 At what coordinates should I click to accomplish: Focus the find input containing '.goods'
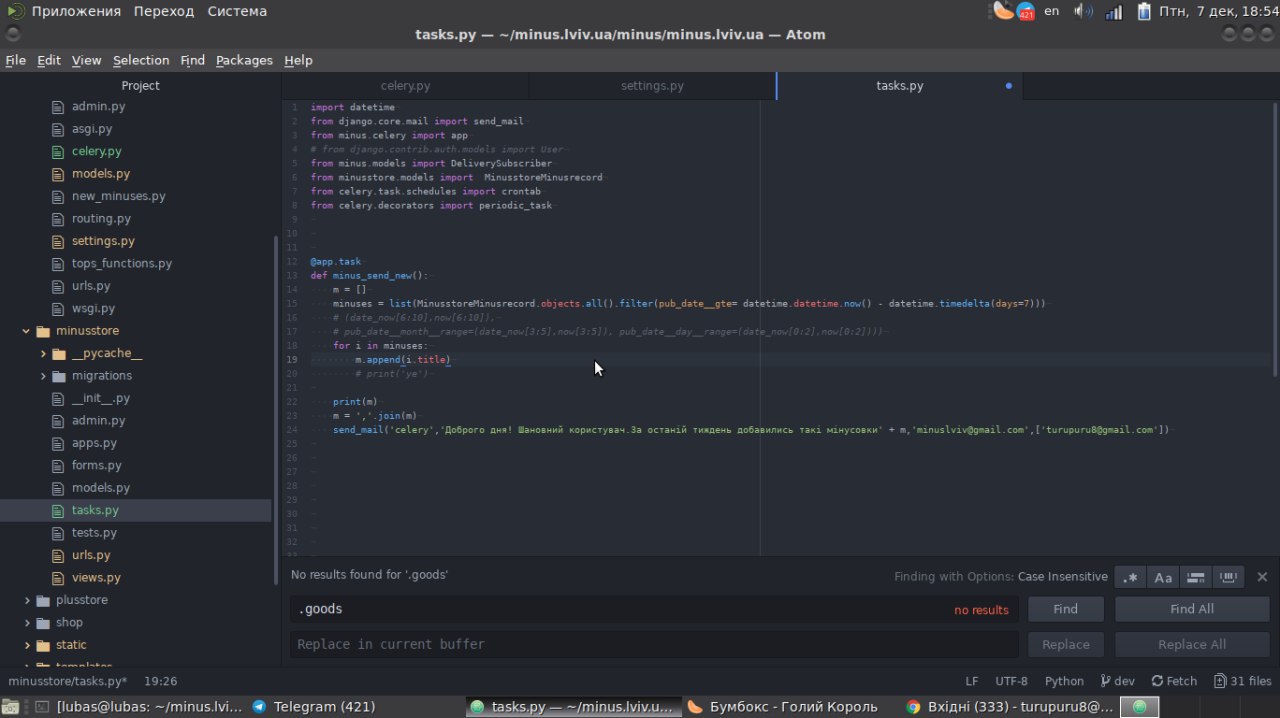(654, 609)
